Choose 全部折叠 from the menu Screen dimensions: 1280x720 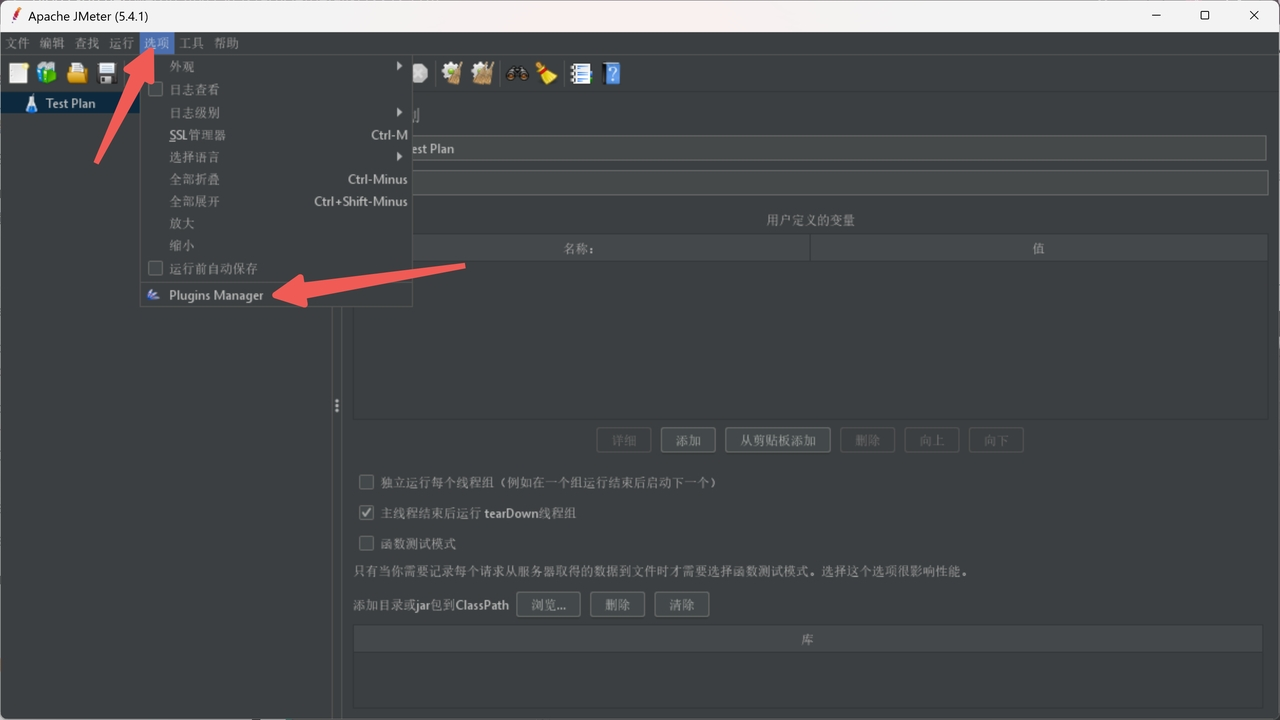tap(276, 179)
